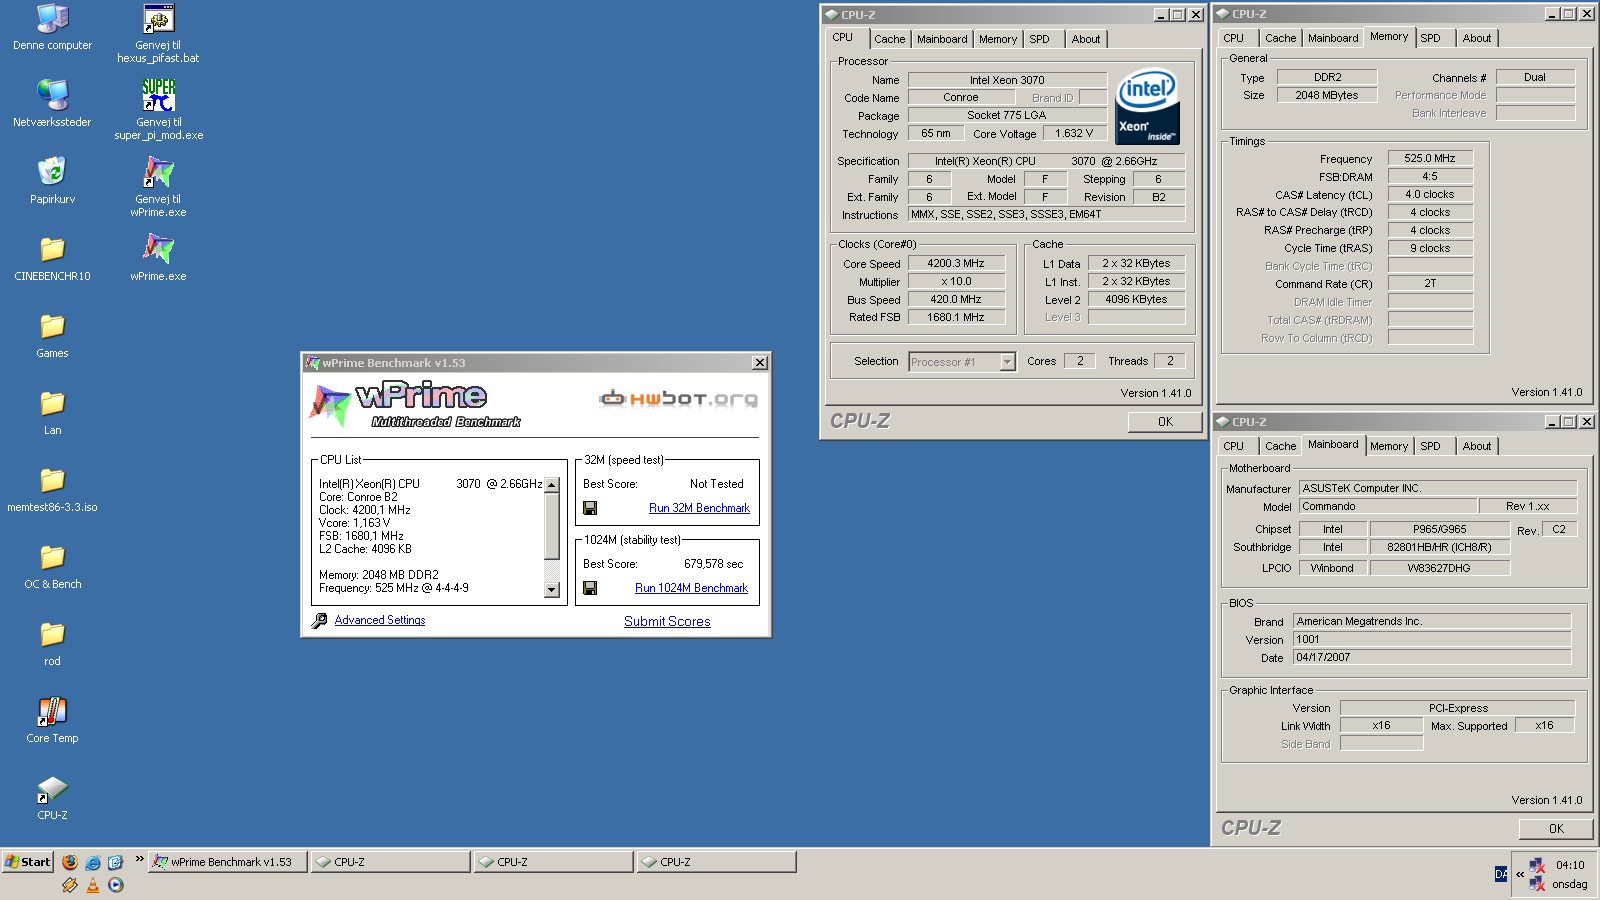The height and width of the screenshot is (900, 1600).
Task: Select the memtest86-3.3.iso folder icon
Action: click(52, 489)
